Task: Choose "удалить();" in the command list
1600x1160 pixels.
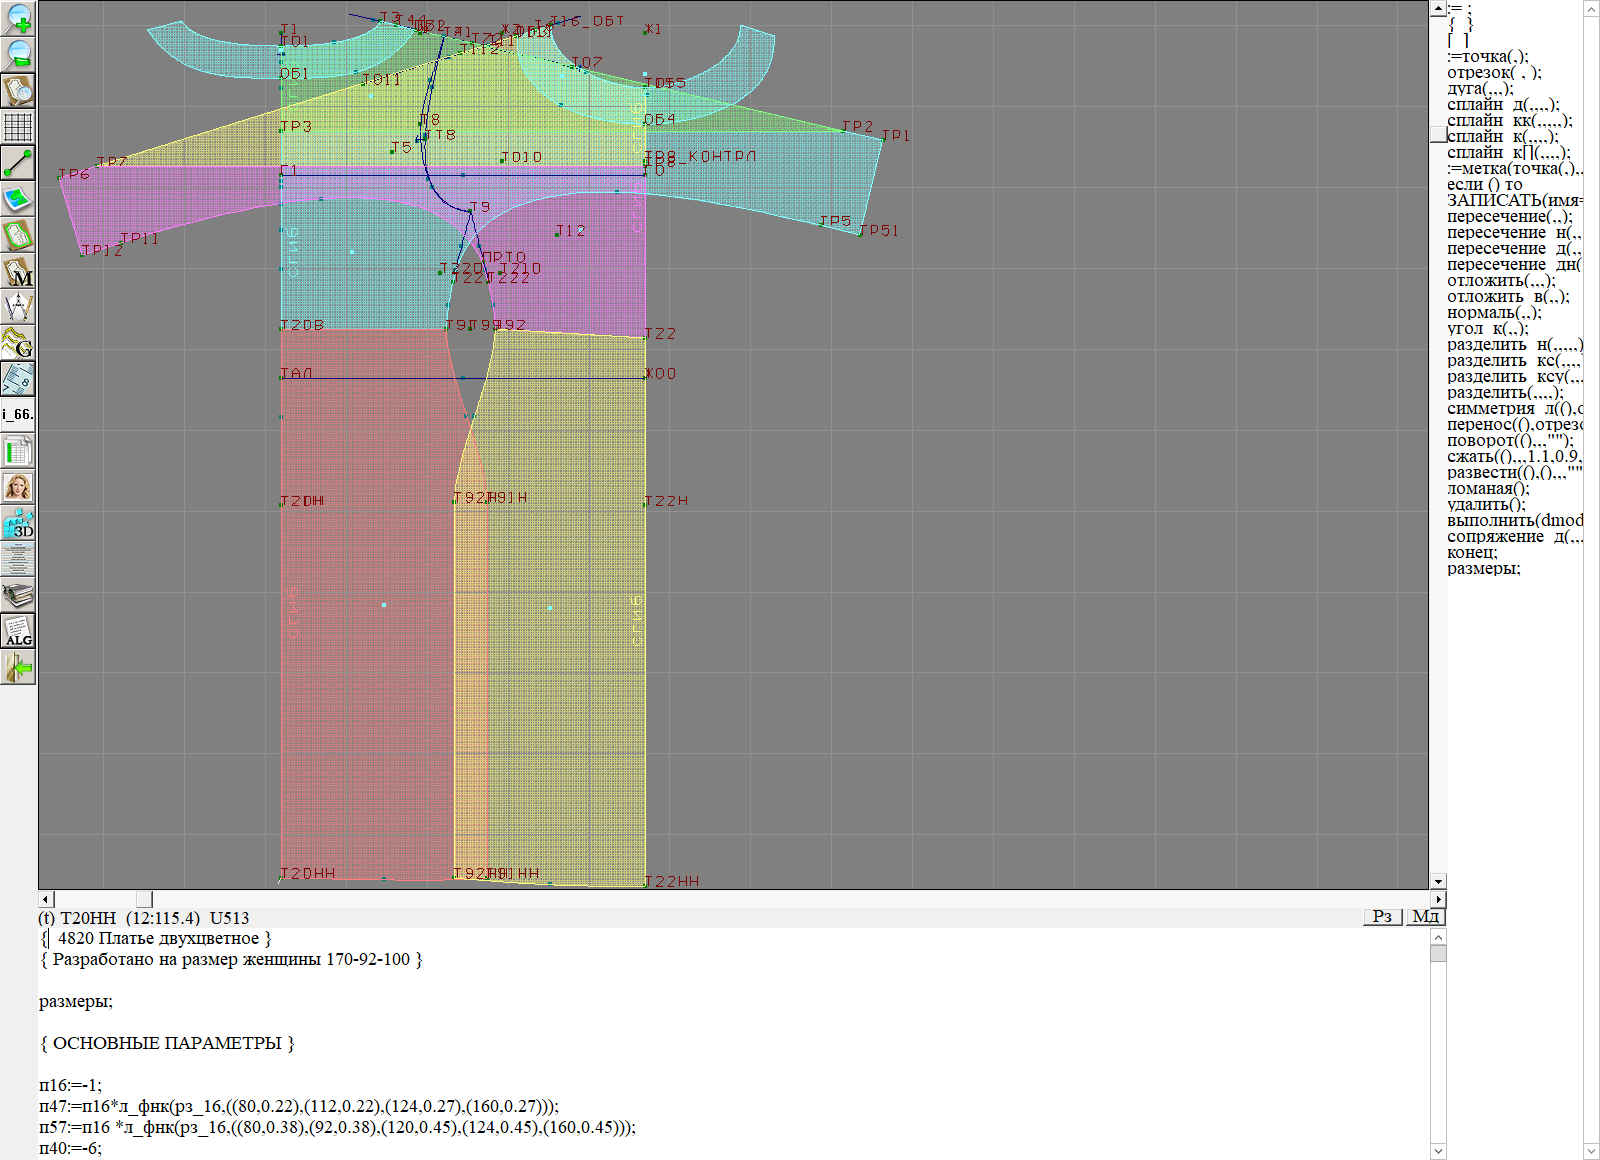Action: [1486, 504]
